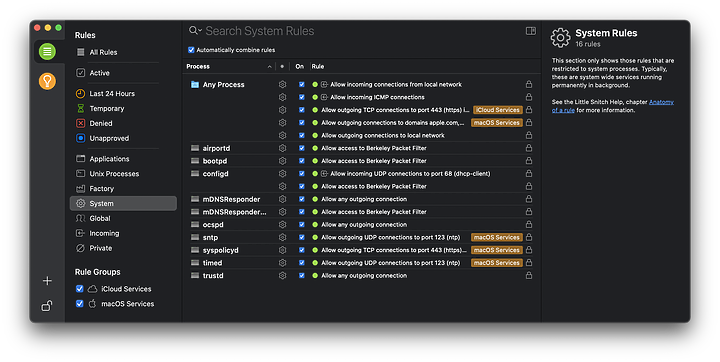Click the unlock padlock icon in sidebar
This screenshot has height=362, width=720.
pyautogui.click(x=47, y=305)
